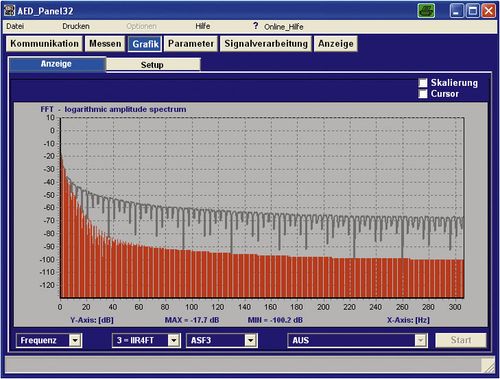Open the Parameter tab
The width and height of the screenshot is (500, 379).
[x=191, y=44]
